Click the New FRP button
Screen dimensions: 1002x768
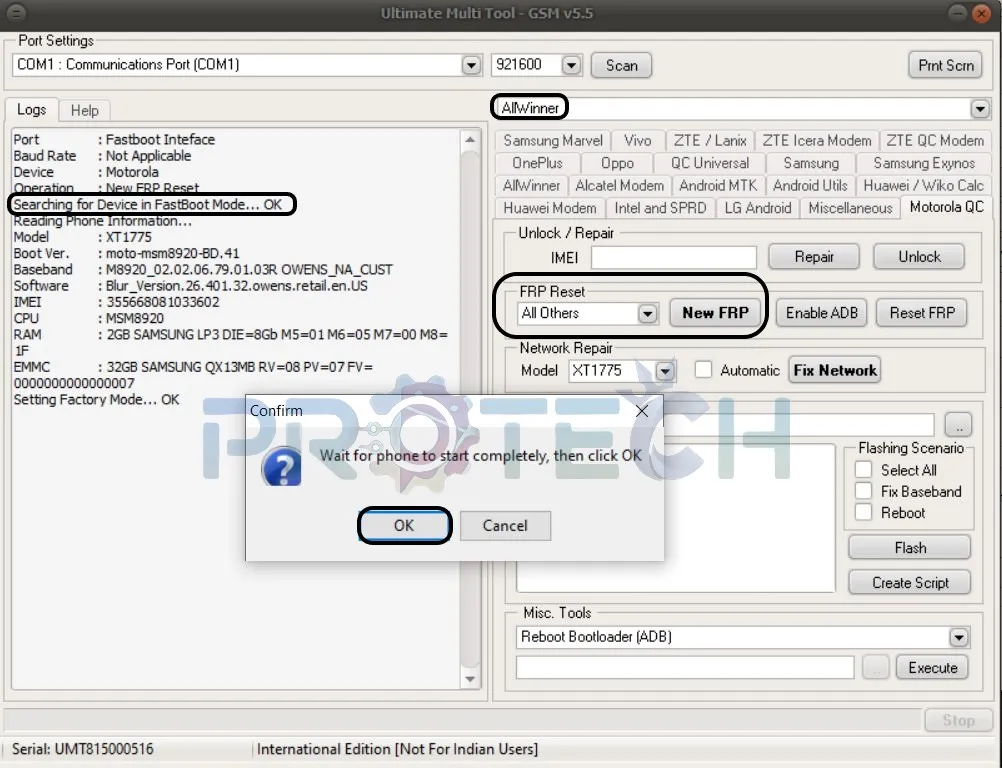[x=715, y=313]
